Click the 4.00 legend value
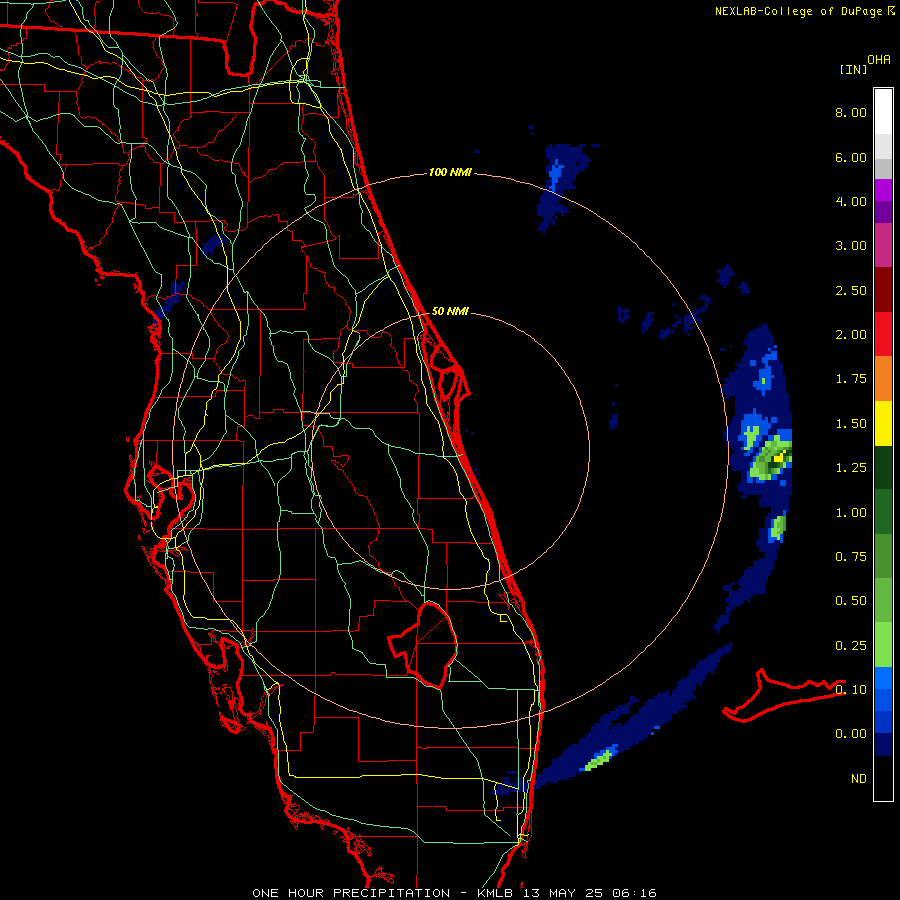Screen dimensions: 900x900 pyautogui.click(x=851, y=201)
